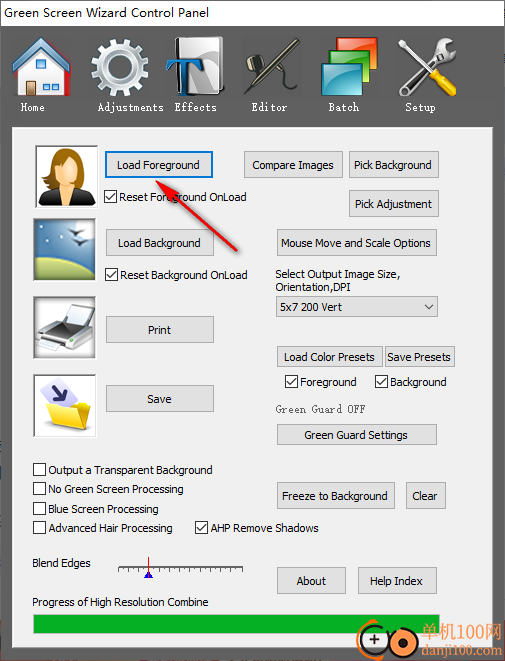Enable Output a Transparent Background

point(39,470)
